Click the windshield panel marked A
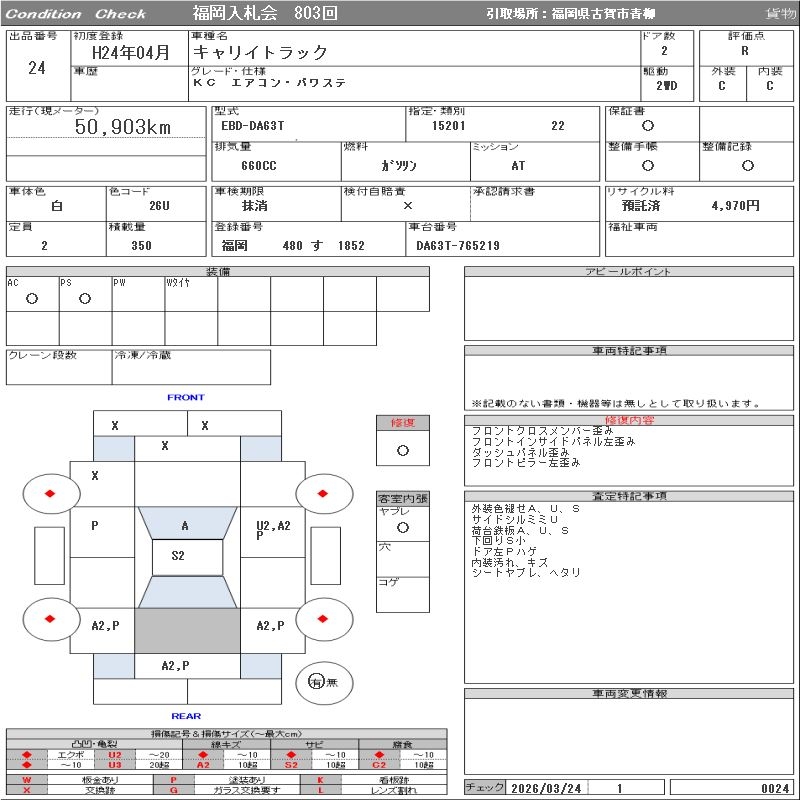 pos(185,525)
